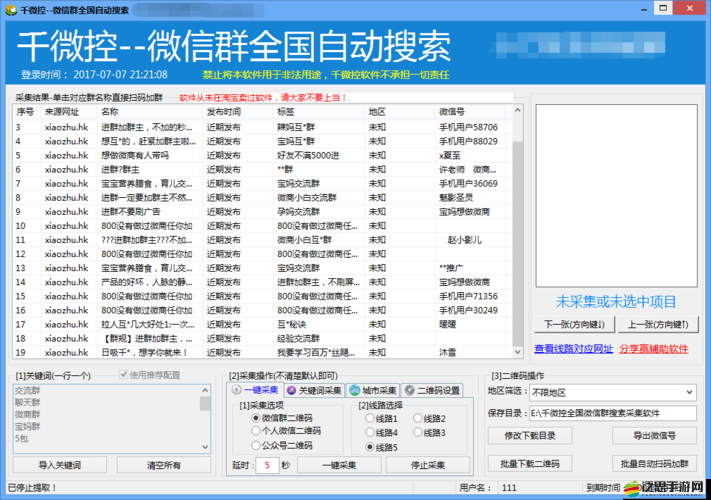Click 上一张(方向键↑) button

(x=658, y=325)
